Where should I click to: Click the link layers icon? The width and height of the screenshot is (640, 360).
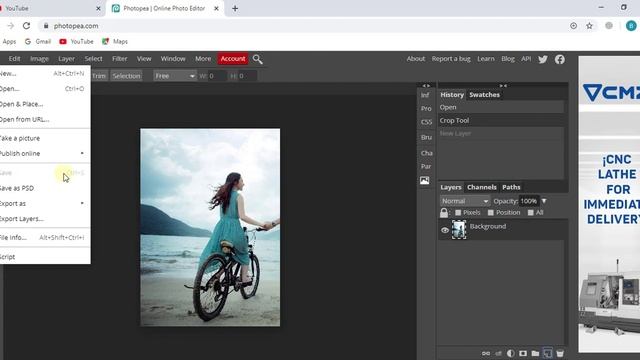click(x=486, y=353)
